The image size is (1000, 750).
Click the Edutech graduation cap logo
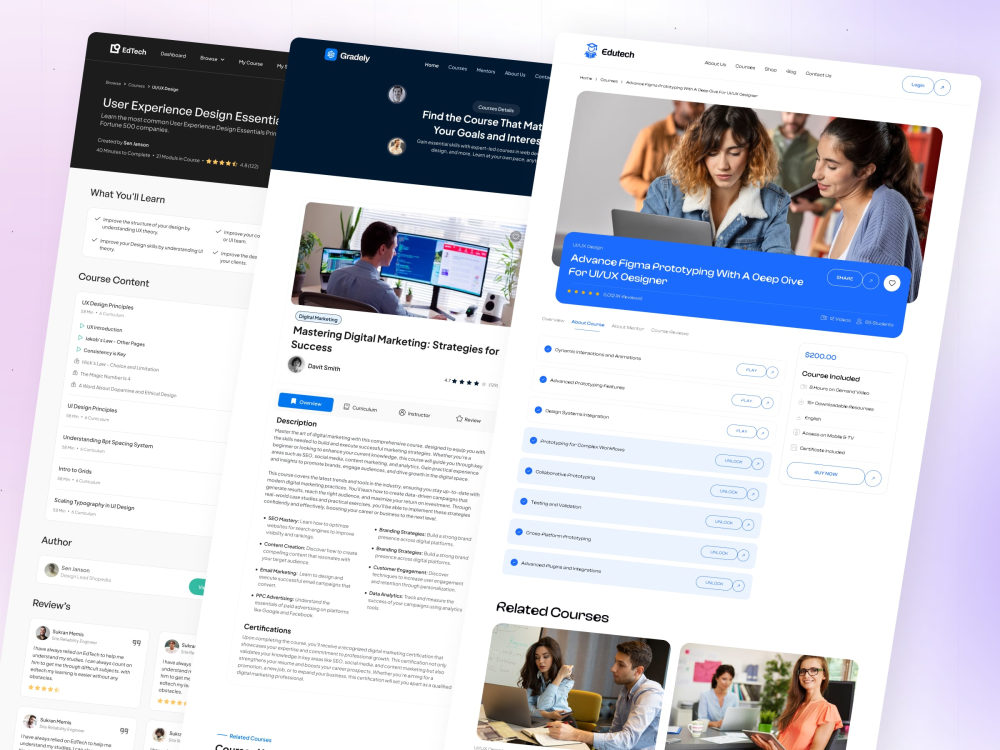(591, 50)
